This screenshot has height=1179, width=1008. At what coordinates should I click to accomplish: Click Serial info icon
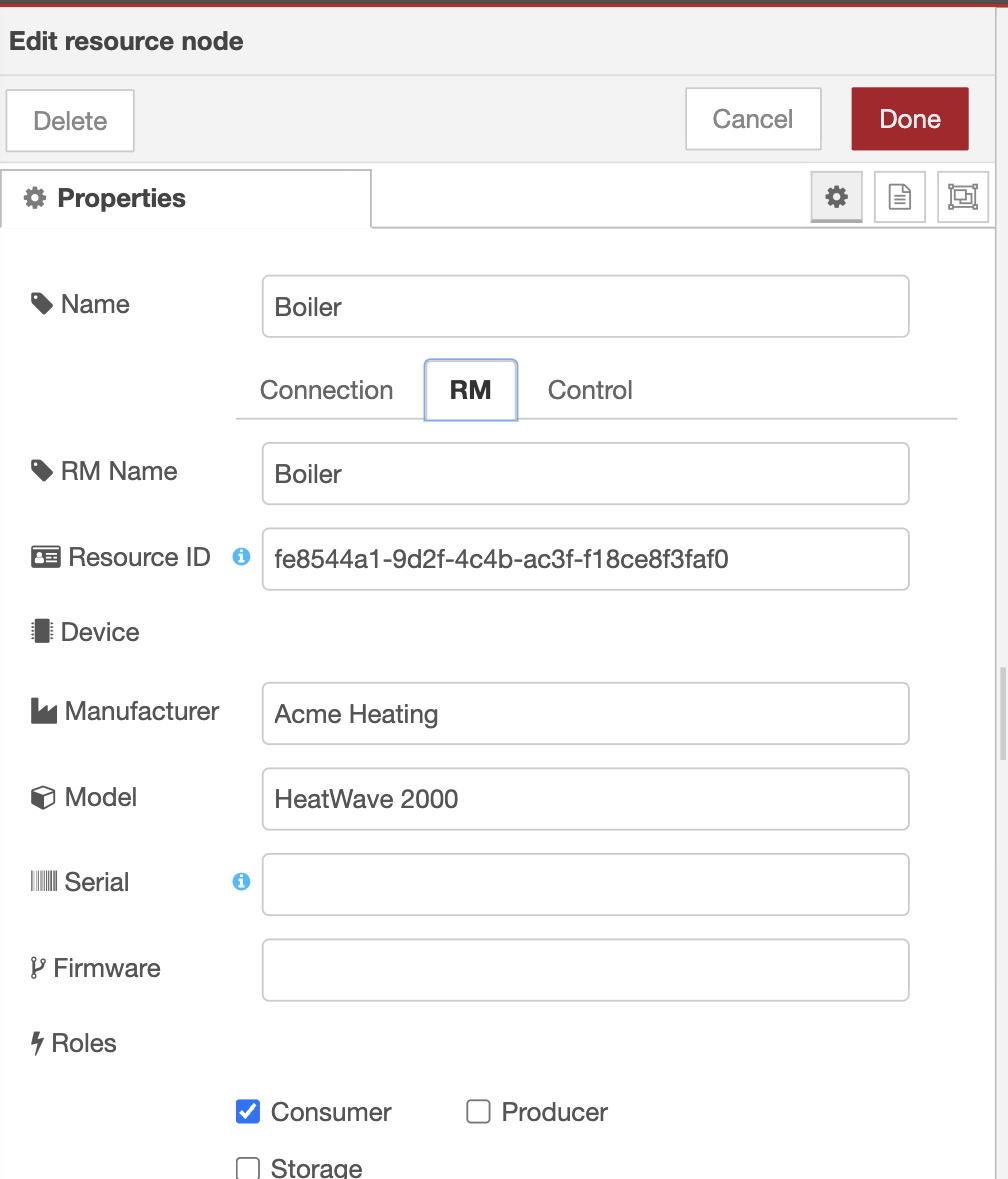241,881
